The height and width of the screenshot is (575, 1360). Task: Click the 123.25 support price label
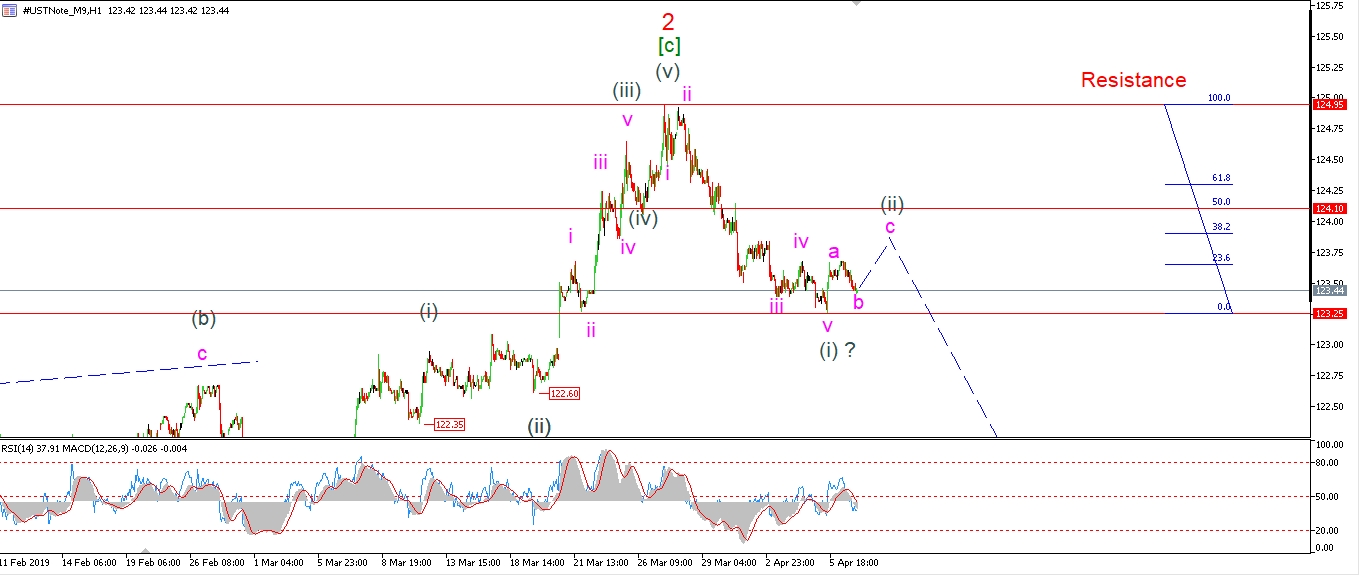point(1327,313)
